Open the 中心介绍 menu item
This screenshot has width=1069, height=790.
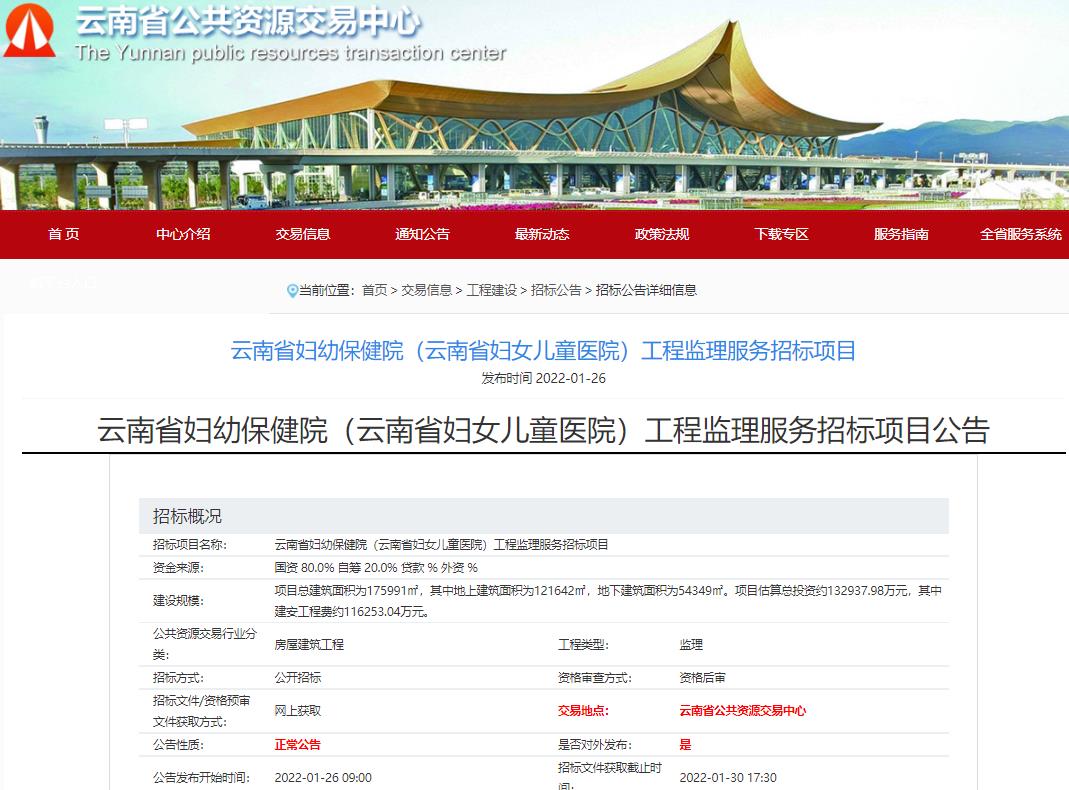(183, 234)
